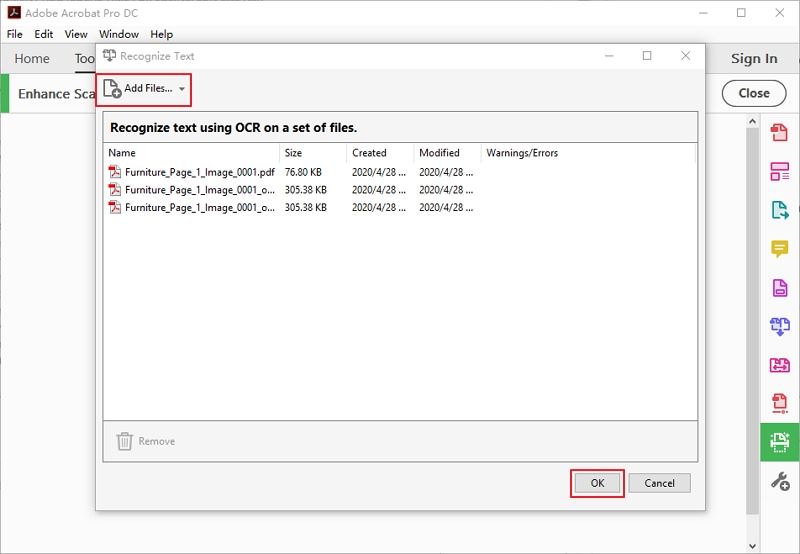Select the green Enhance Scans tool icon
This screenshot has width=800, height=554.
780,442
